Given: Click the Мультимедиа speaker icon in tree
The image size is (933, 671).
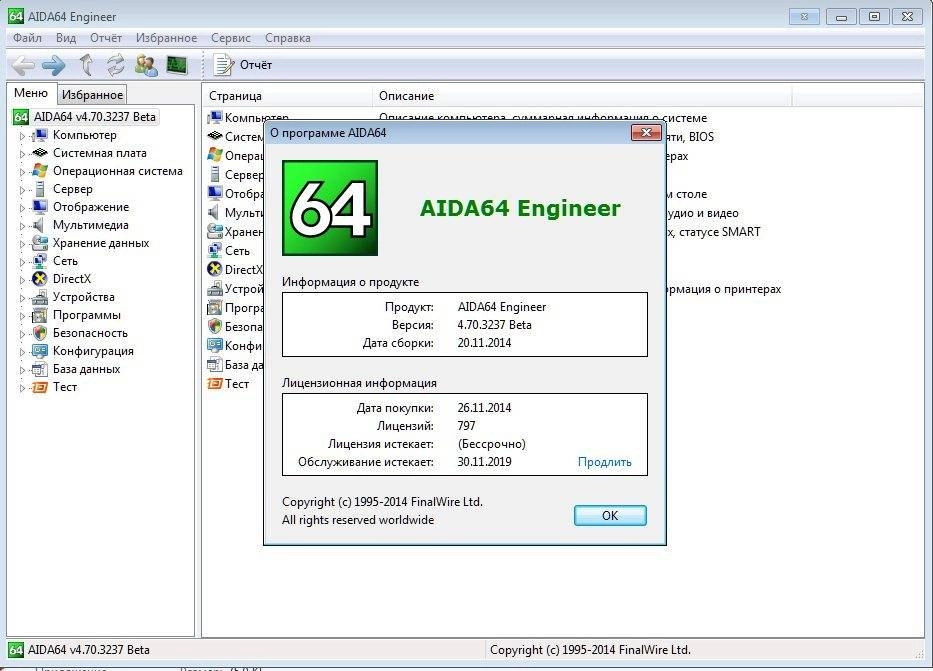Looking at the screenshot, I should (x=39, y=225).
